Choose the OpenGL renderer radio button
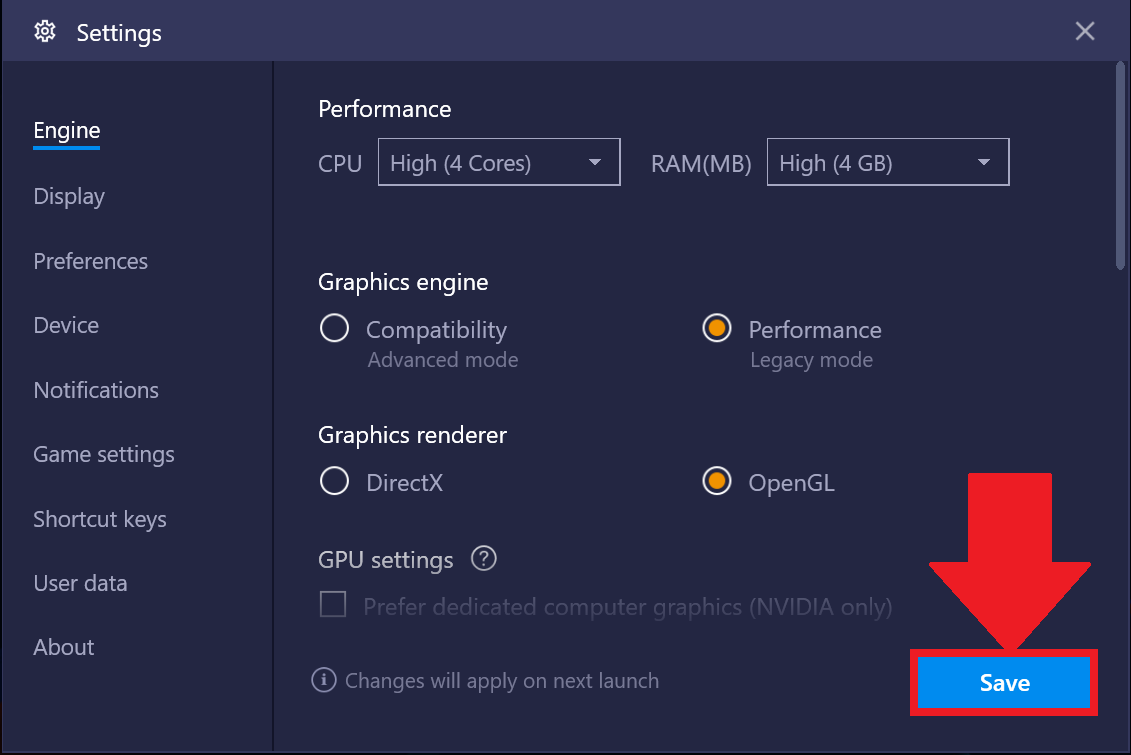Image resolution: width=1131 pixels, height=755 pixels. click(717, 481)
